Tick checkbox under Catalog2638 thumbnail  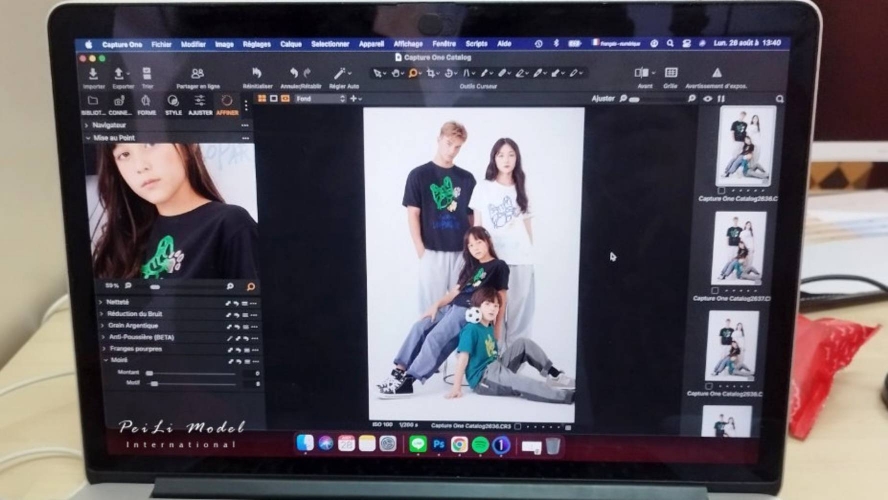click(708, 386)
